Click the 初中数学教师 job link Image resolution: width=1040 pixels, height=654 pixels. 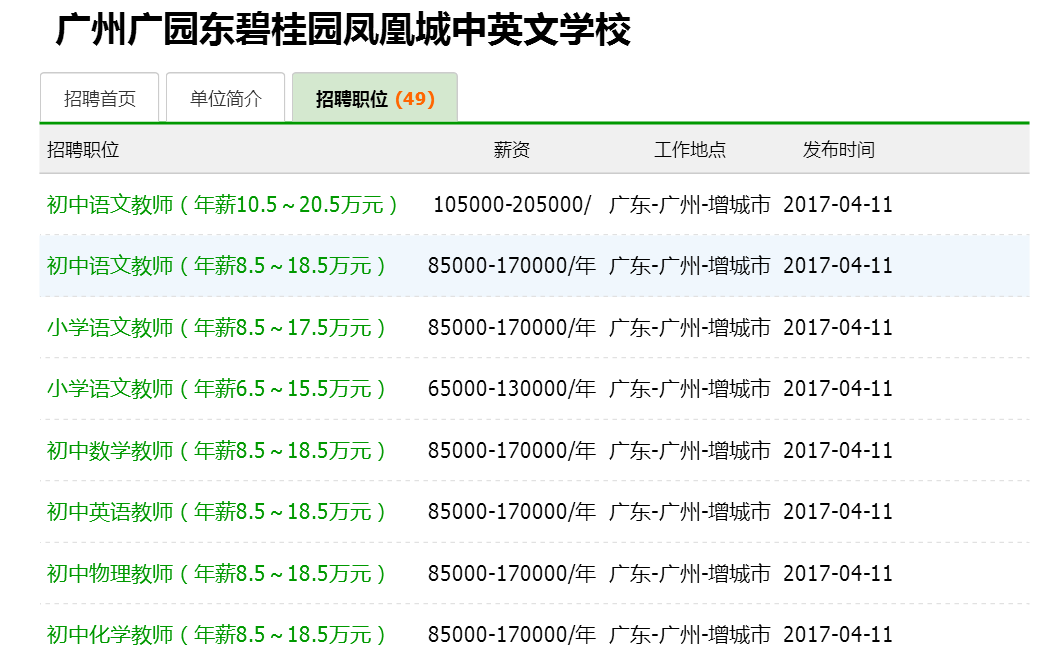216,451
